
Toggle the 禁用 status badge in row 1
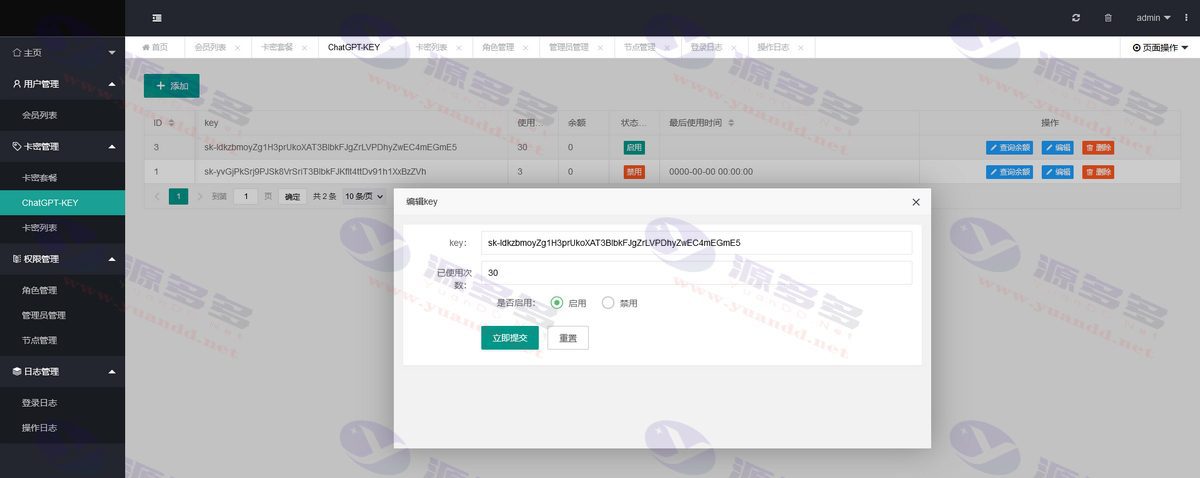tap(633, 172)
